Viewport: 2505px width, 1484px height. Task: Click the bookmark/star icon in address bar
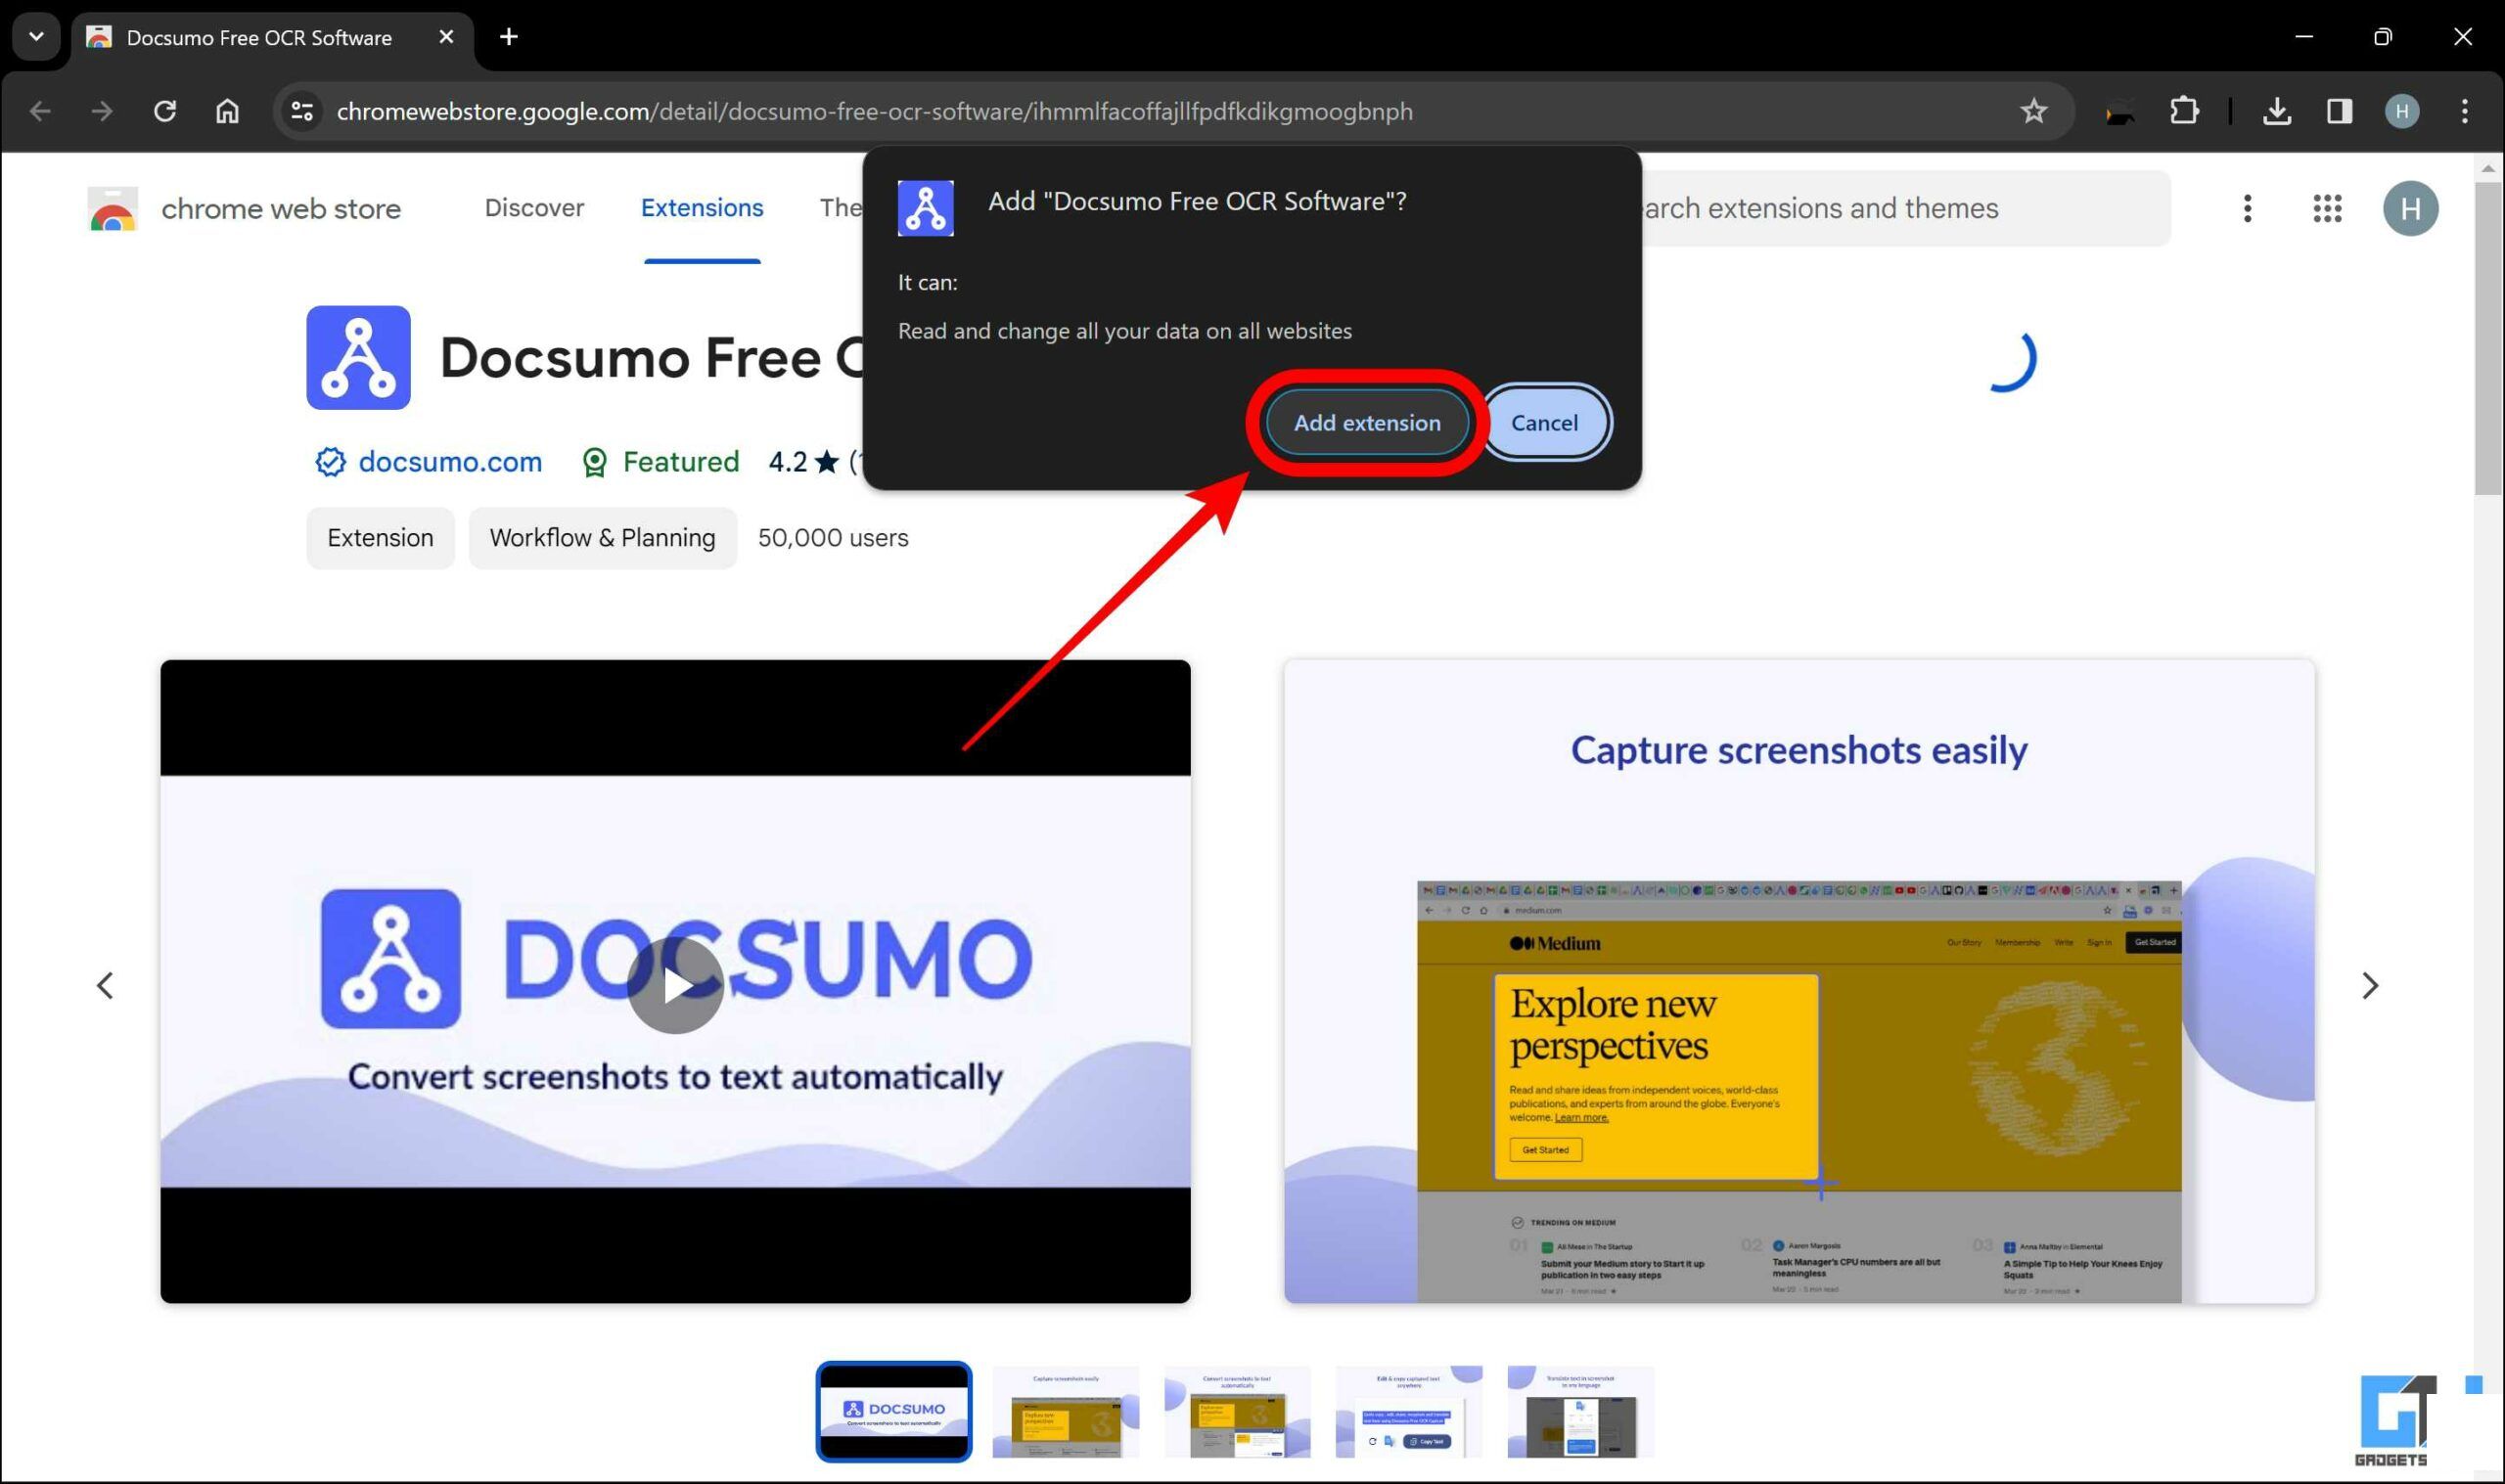click(x=2035, y=112)
